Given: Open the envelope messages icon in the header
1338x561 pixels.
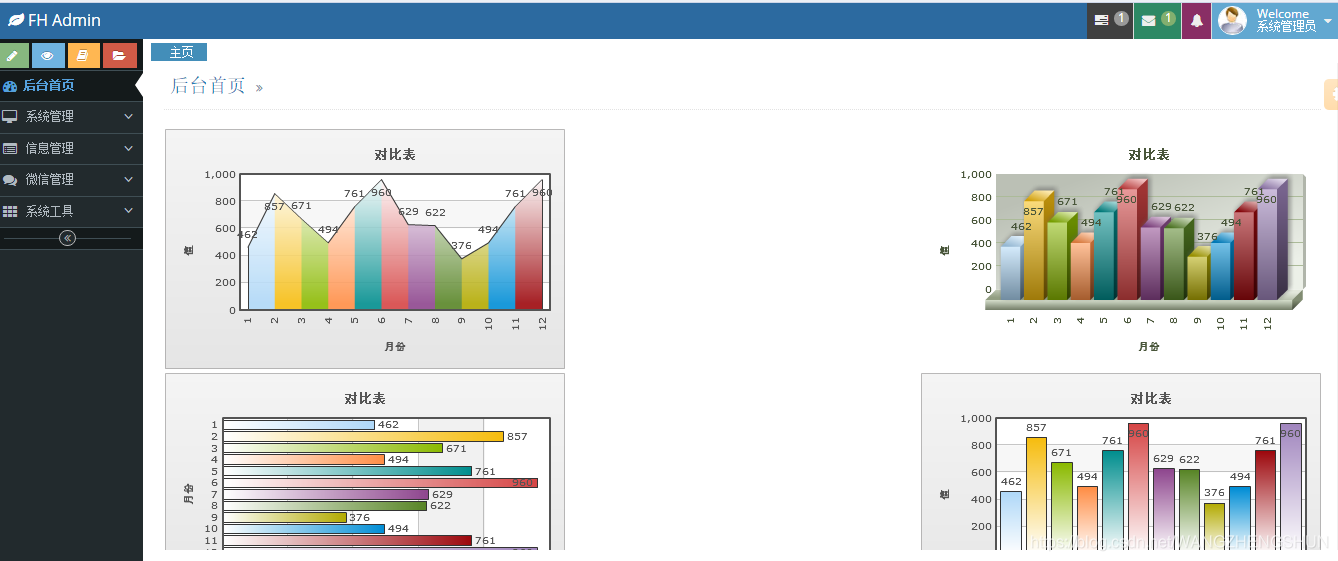Looking at the screenshot, I should point(1148,20).
